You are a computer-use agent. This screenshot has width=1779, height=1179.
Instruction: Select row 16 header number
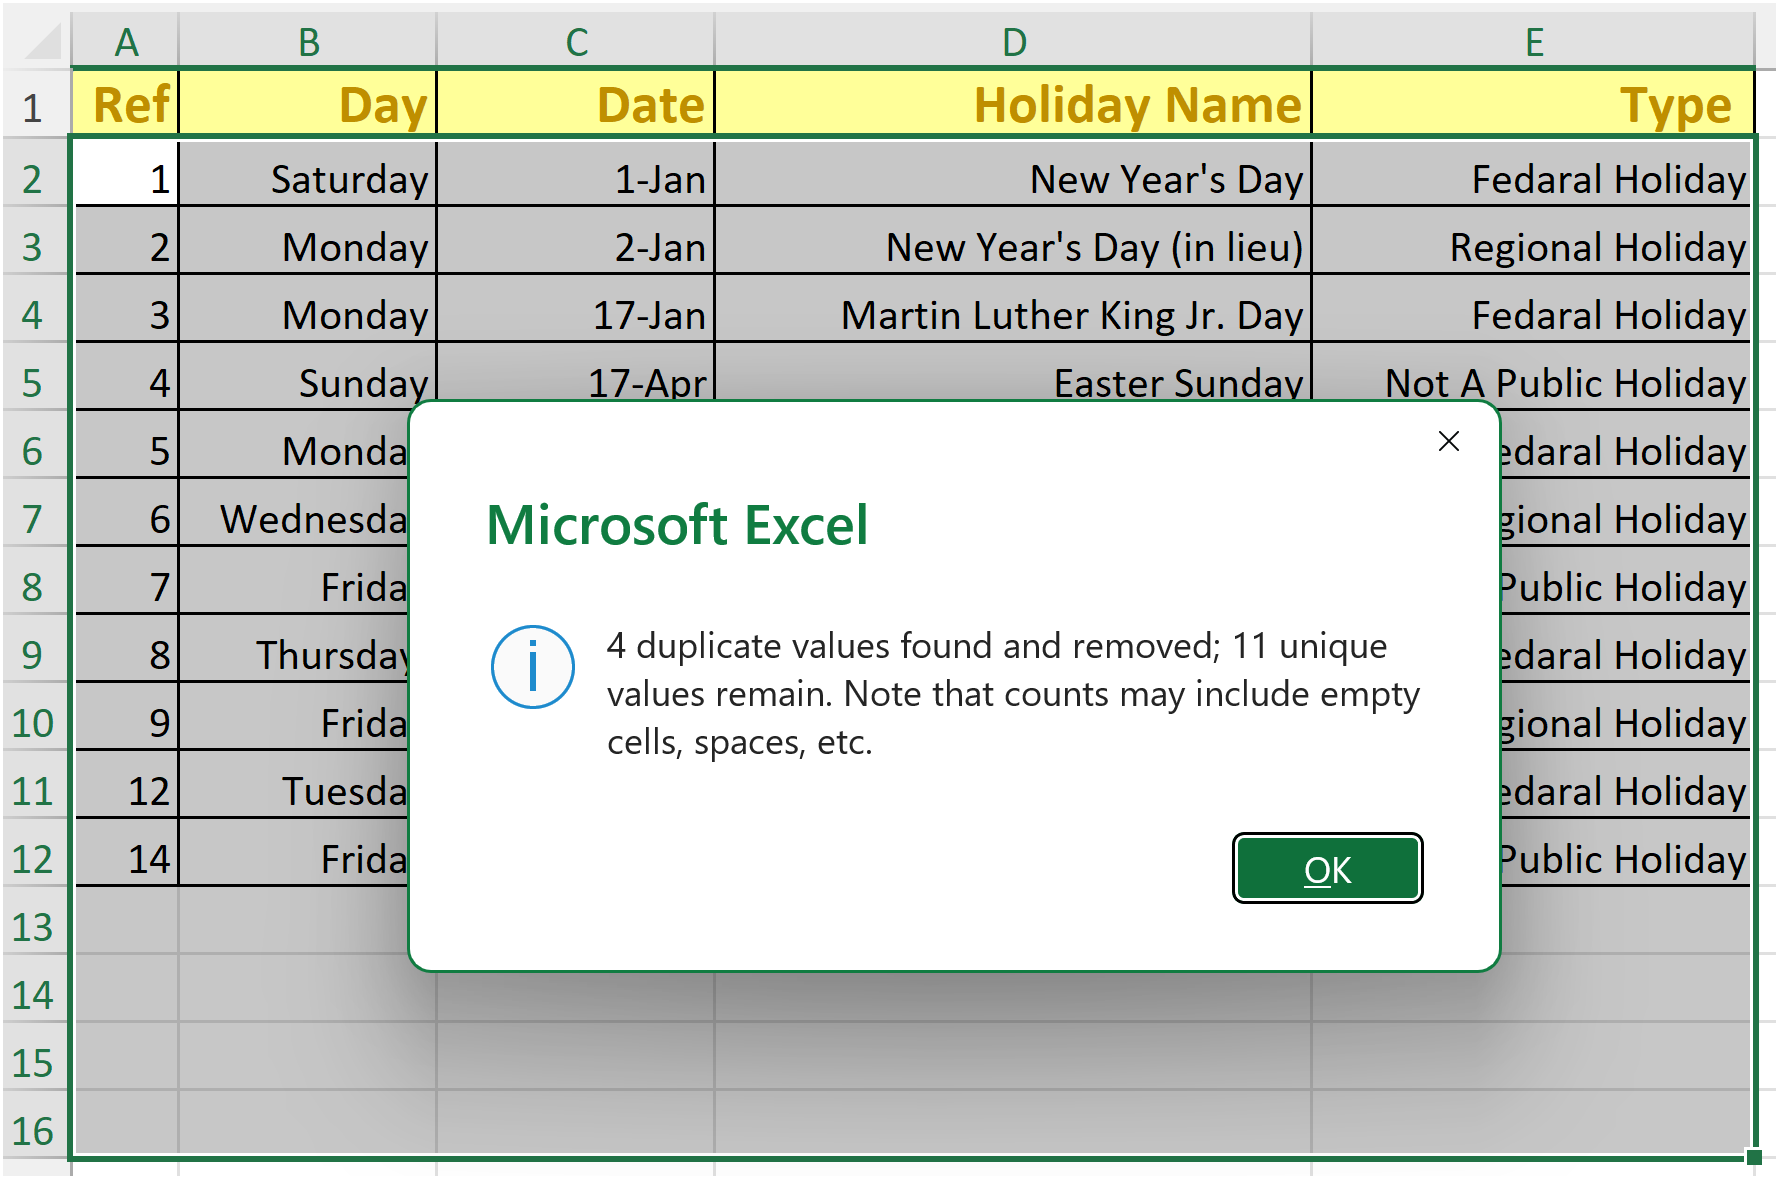(33, 1131)
